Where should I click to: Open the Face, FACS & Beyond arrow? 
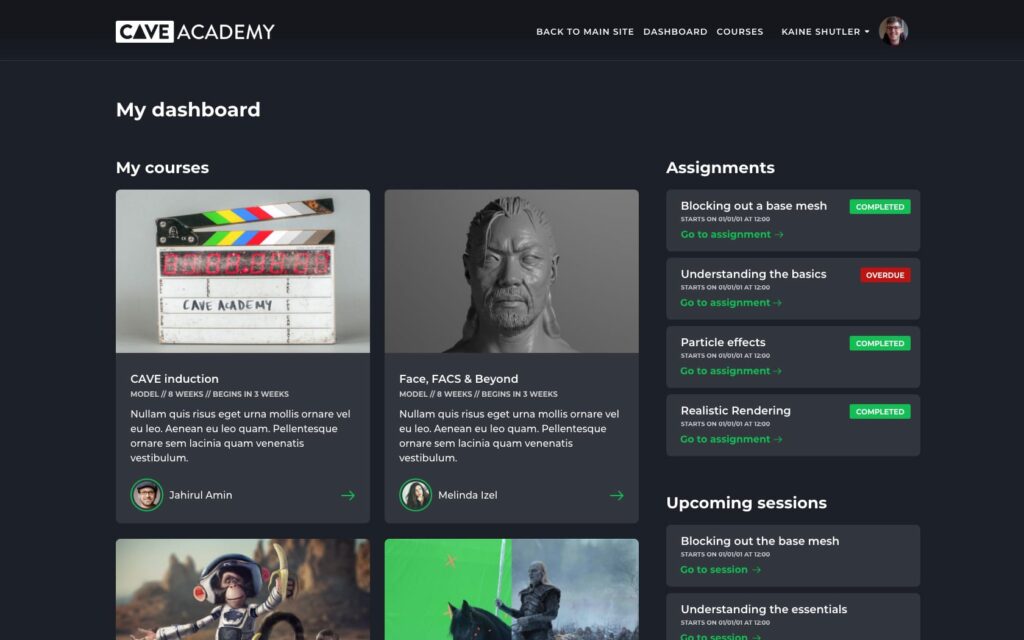click(616, 496)
